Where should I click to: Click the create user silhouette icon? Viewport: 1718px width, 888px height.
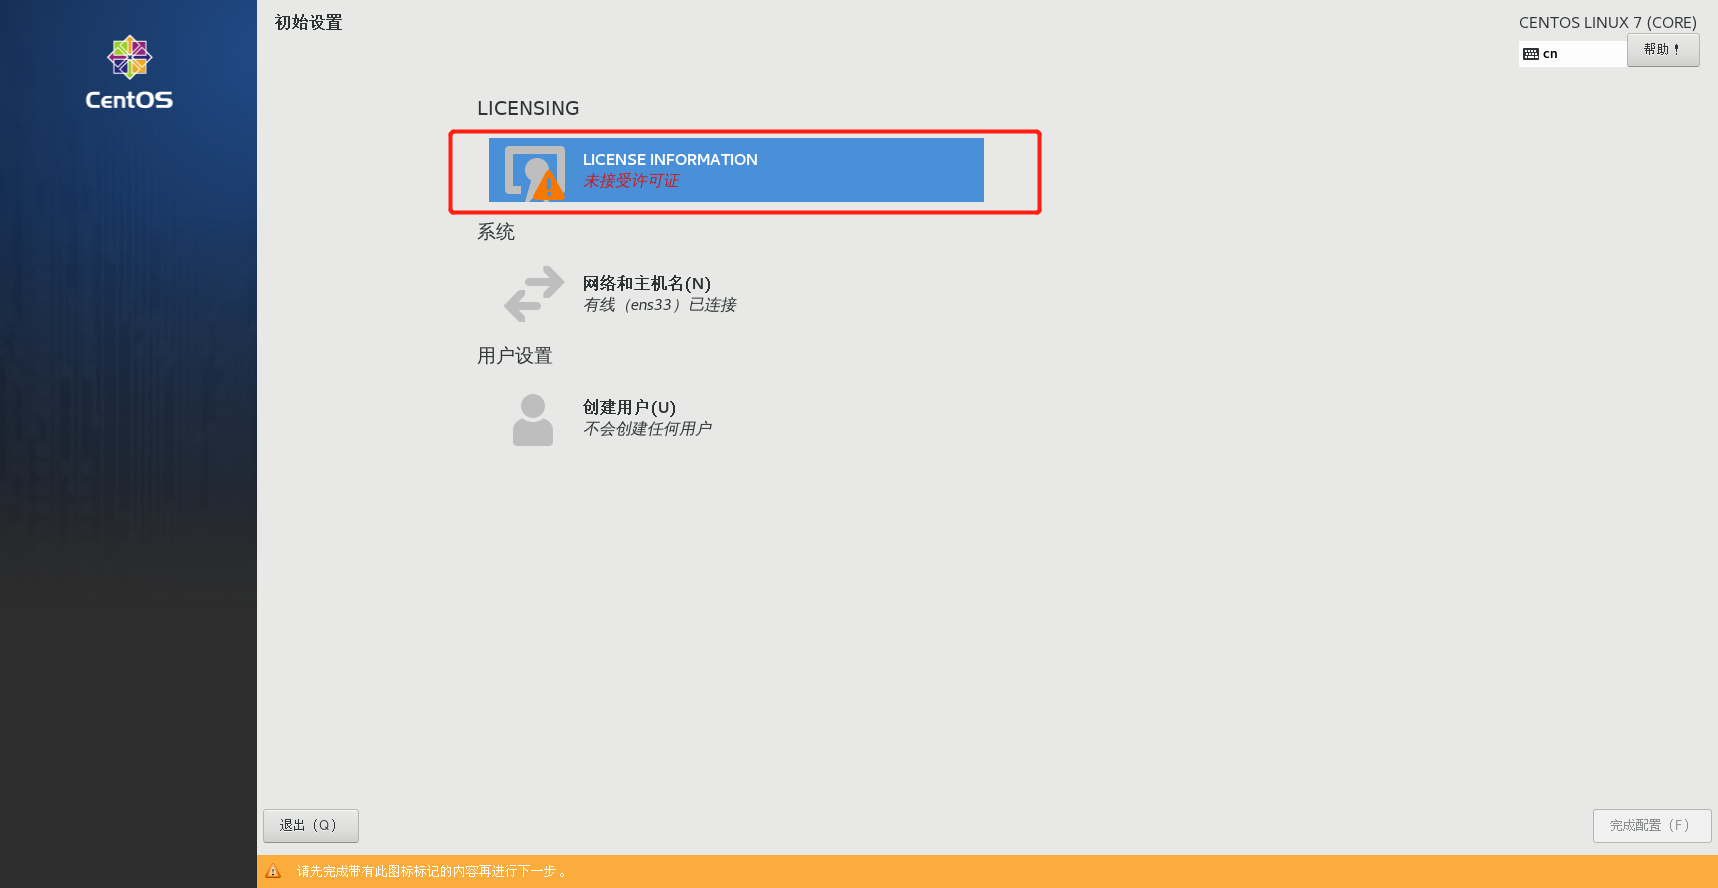[x=533, y=419]
